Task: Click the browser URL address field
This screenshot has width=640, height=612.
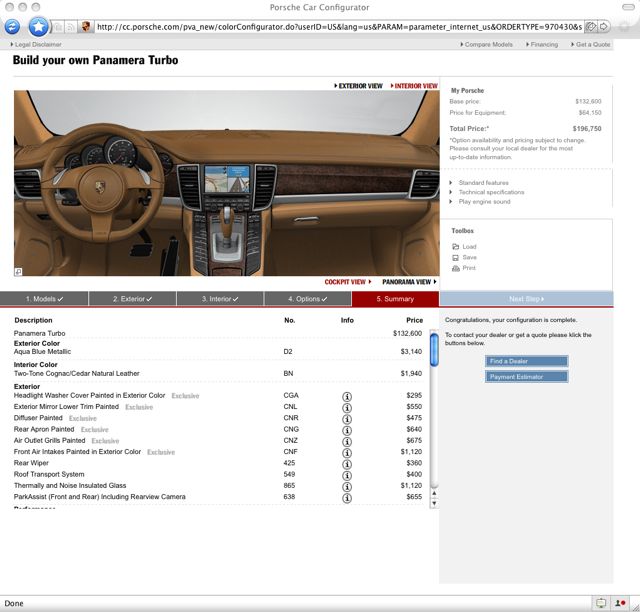Action: [x=339, y=27]
